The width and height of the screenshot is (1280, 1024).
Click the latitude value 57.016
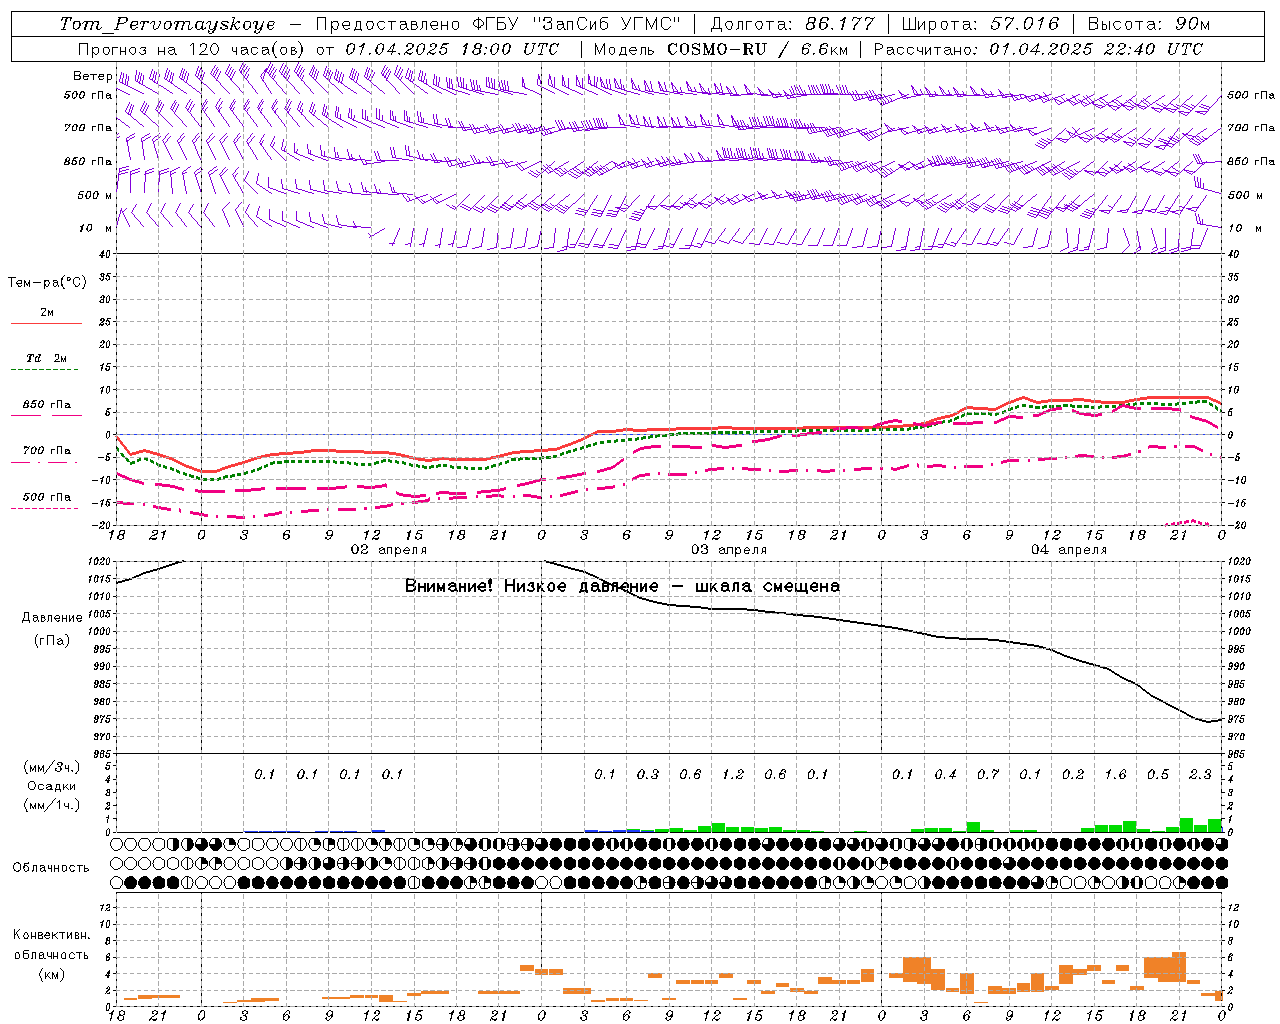(1024, 24)
